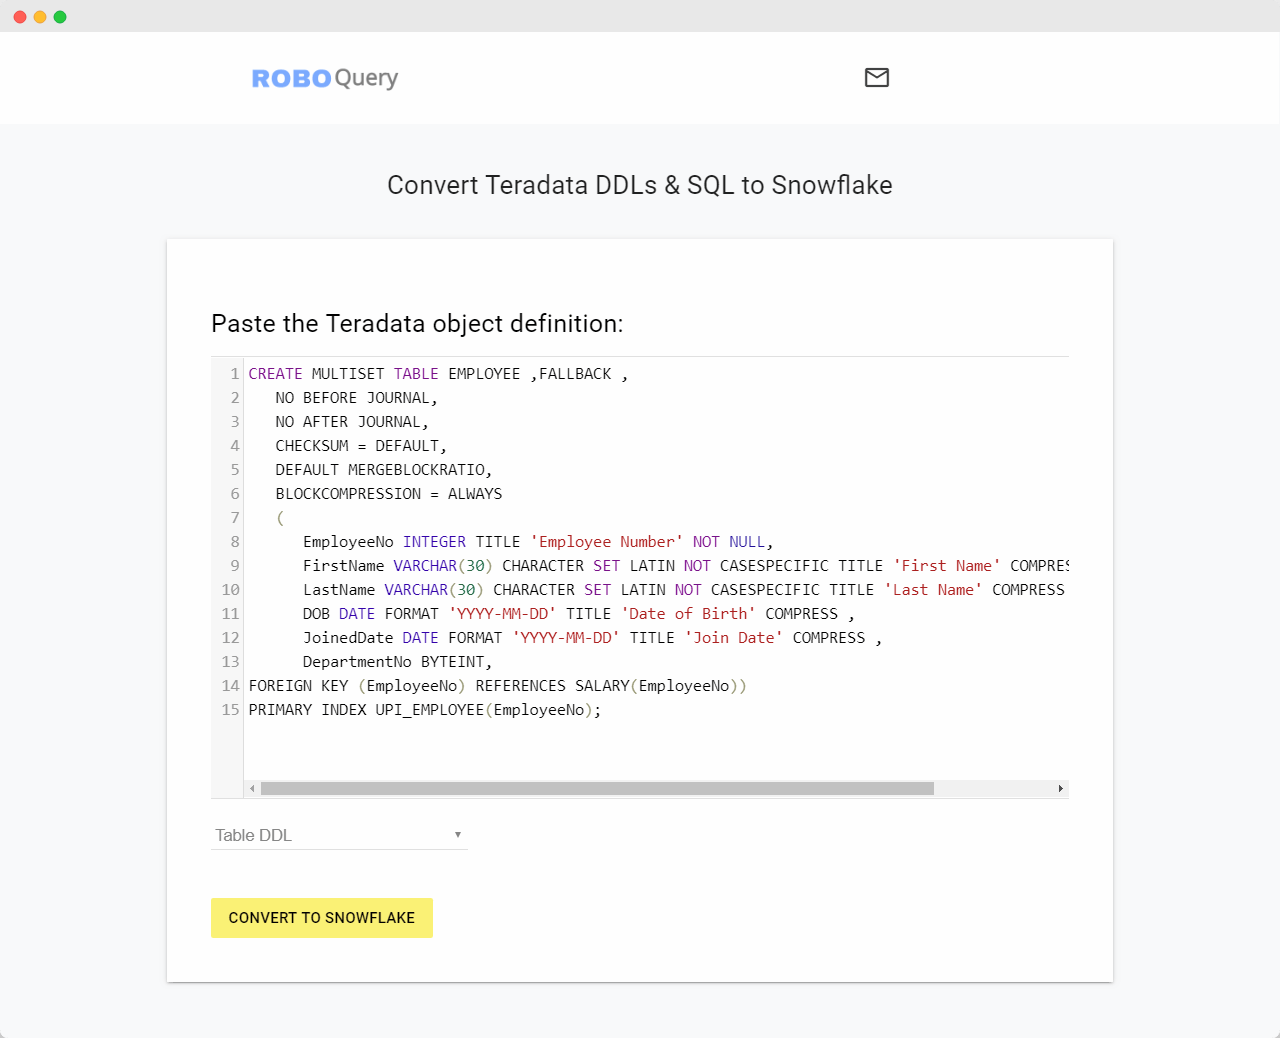
Task: Click line number 15 in the editor gutter
Action: pos(229,710)
